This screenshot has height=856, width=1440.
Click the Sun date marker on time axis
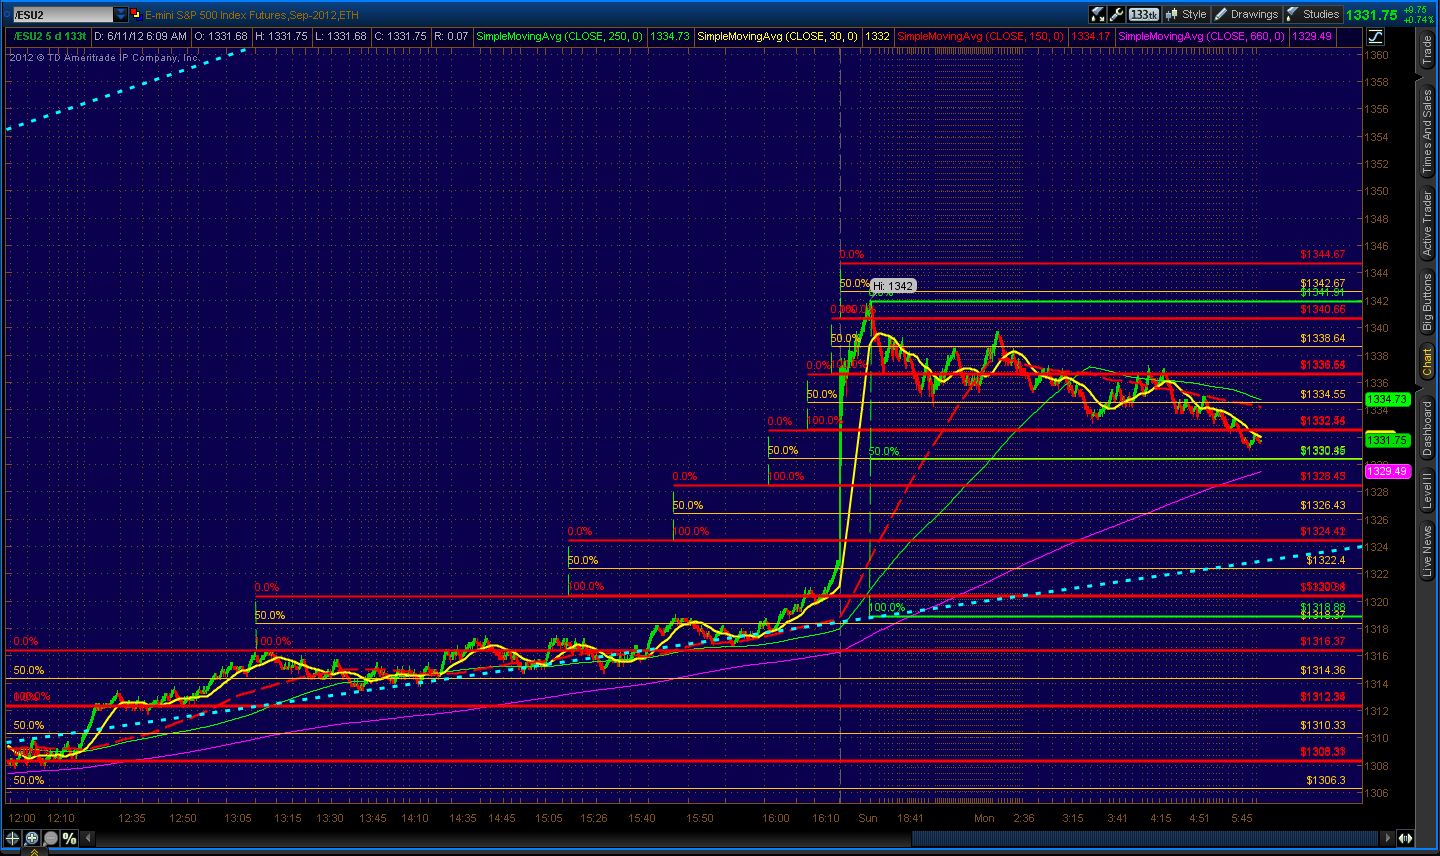click(867, 818)
